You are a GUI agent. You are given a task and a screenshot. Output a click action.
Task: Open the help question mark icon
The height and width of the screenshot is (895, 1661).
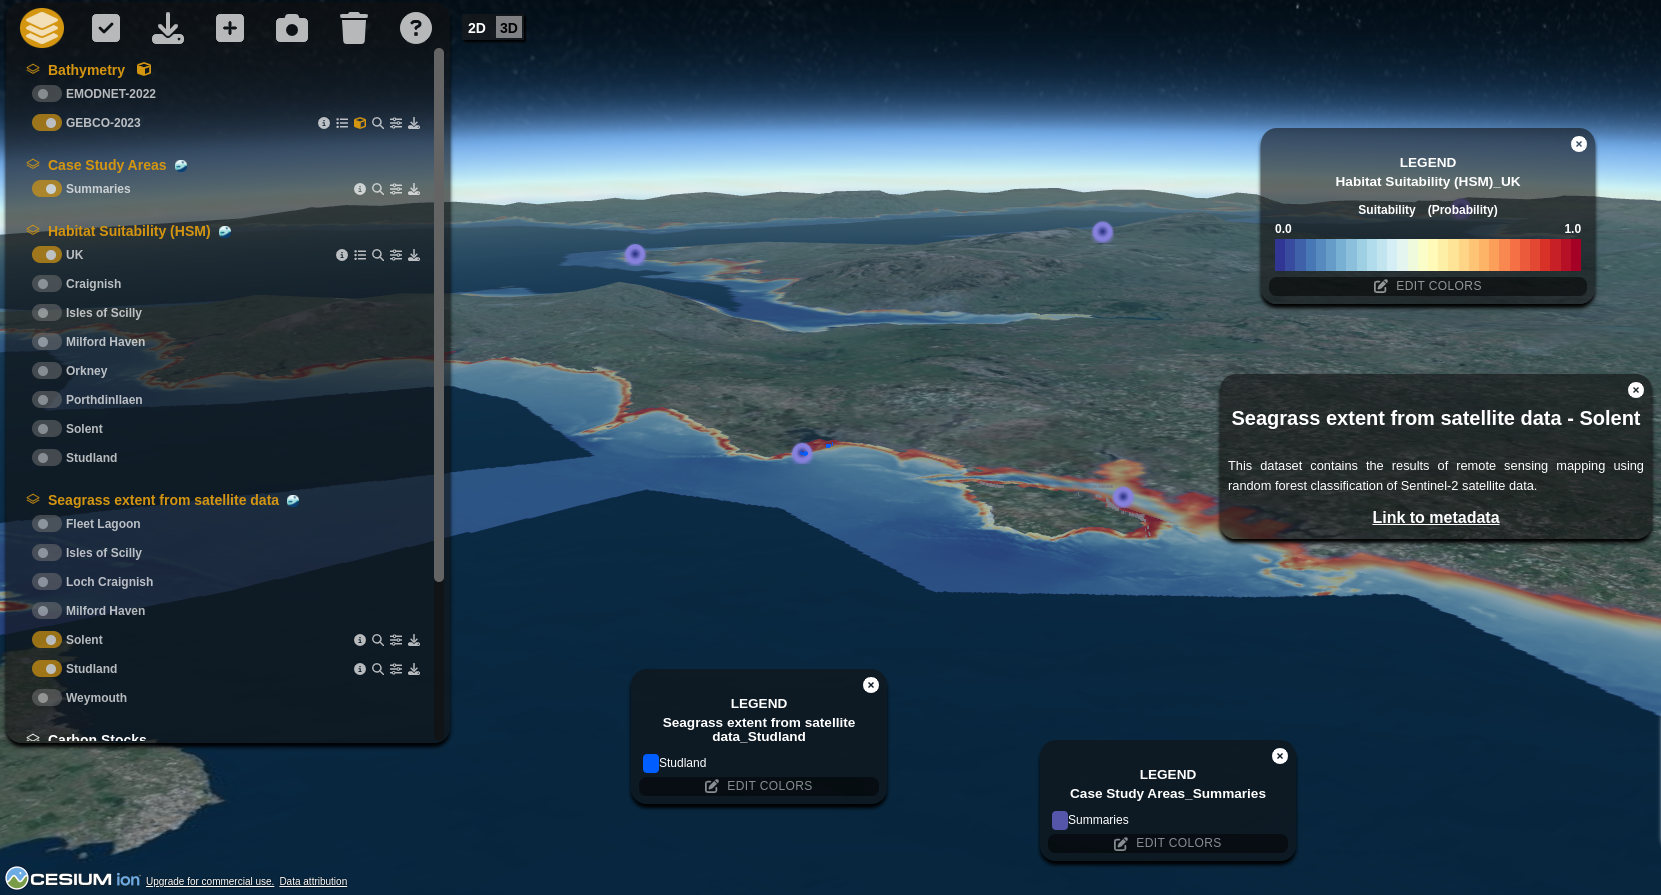[416, 28]
